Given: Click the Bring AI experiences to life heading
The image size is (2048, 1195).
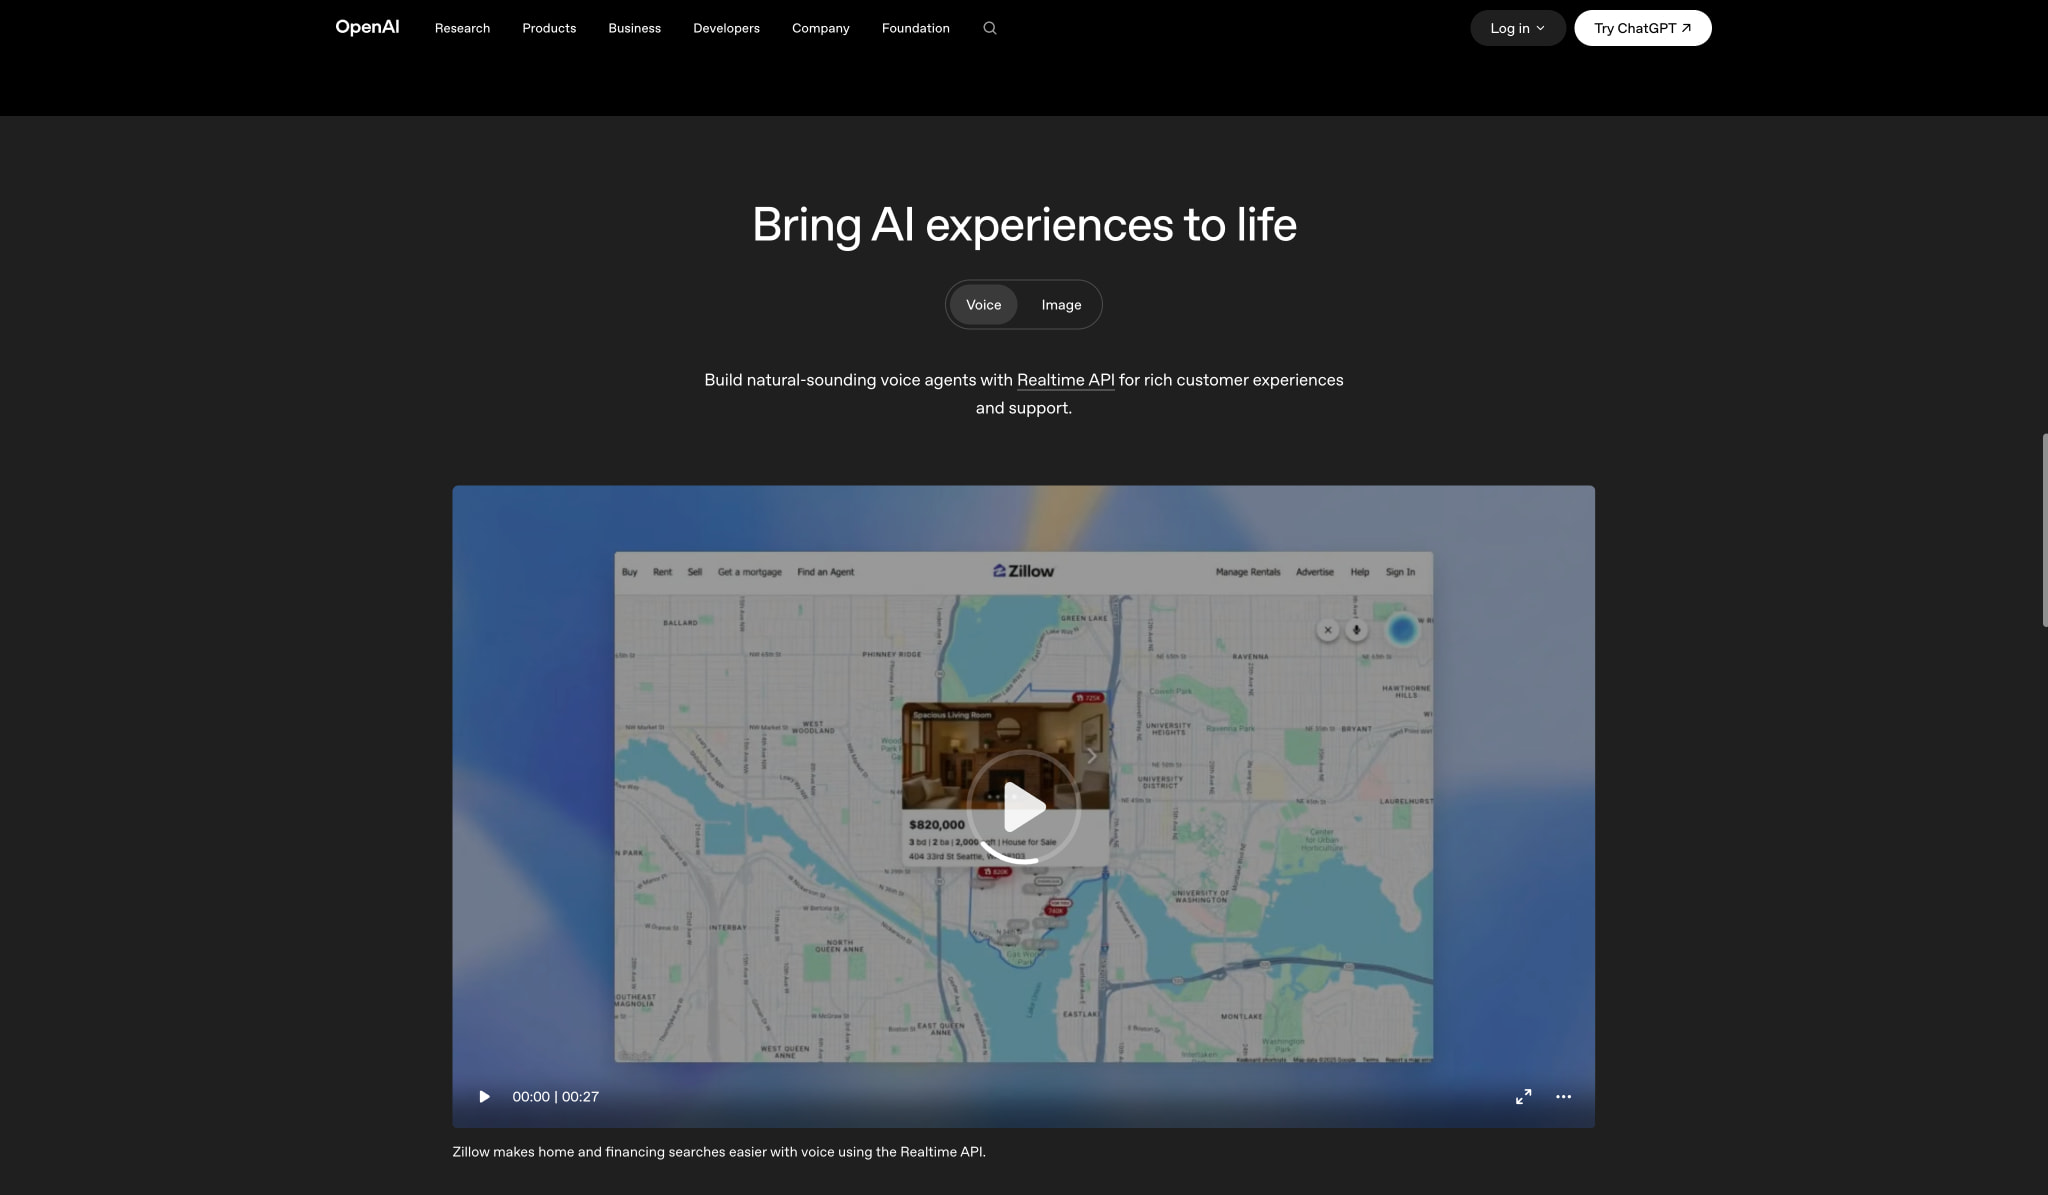Looking at the screenshot, I should click(x=1024, y=225).
